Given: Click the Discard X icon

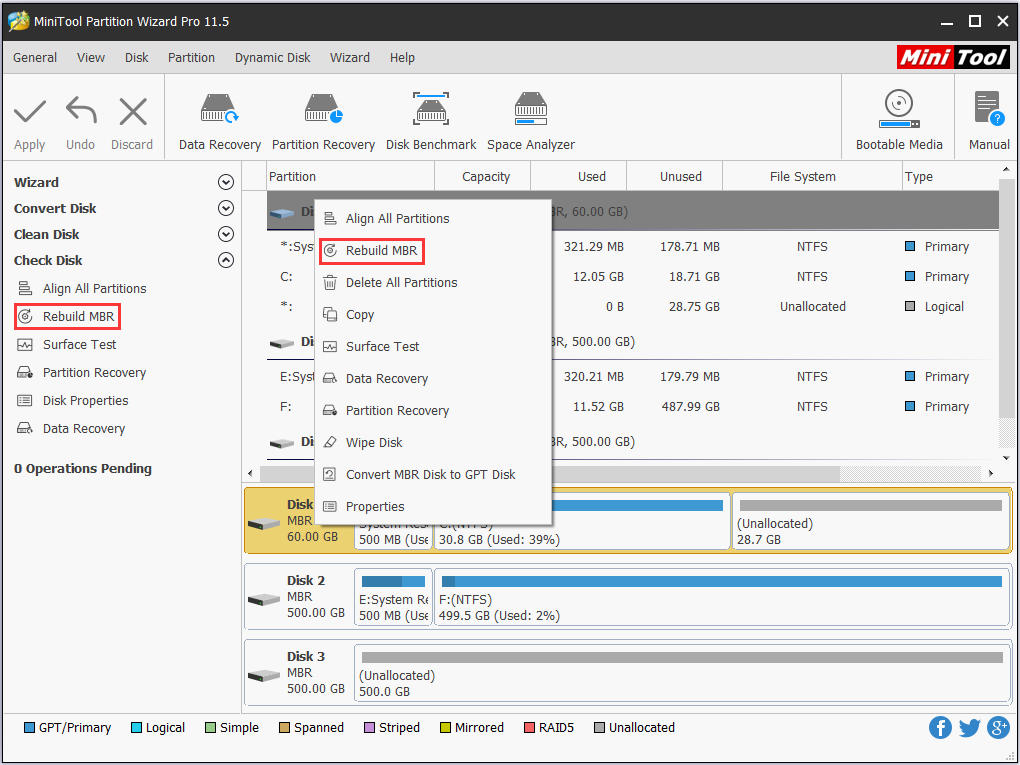Looking at the screenshot, I should click(x=133, y=111).
